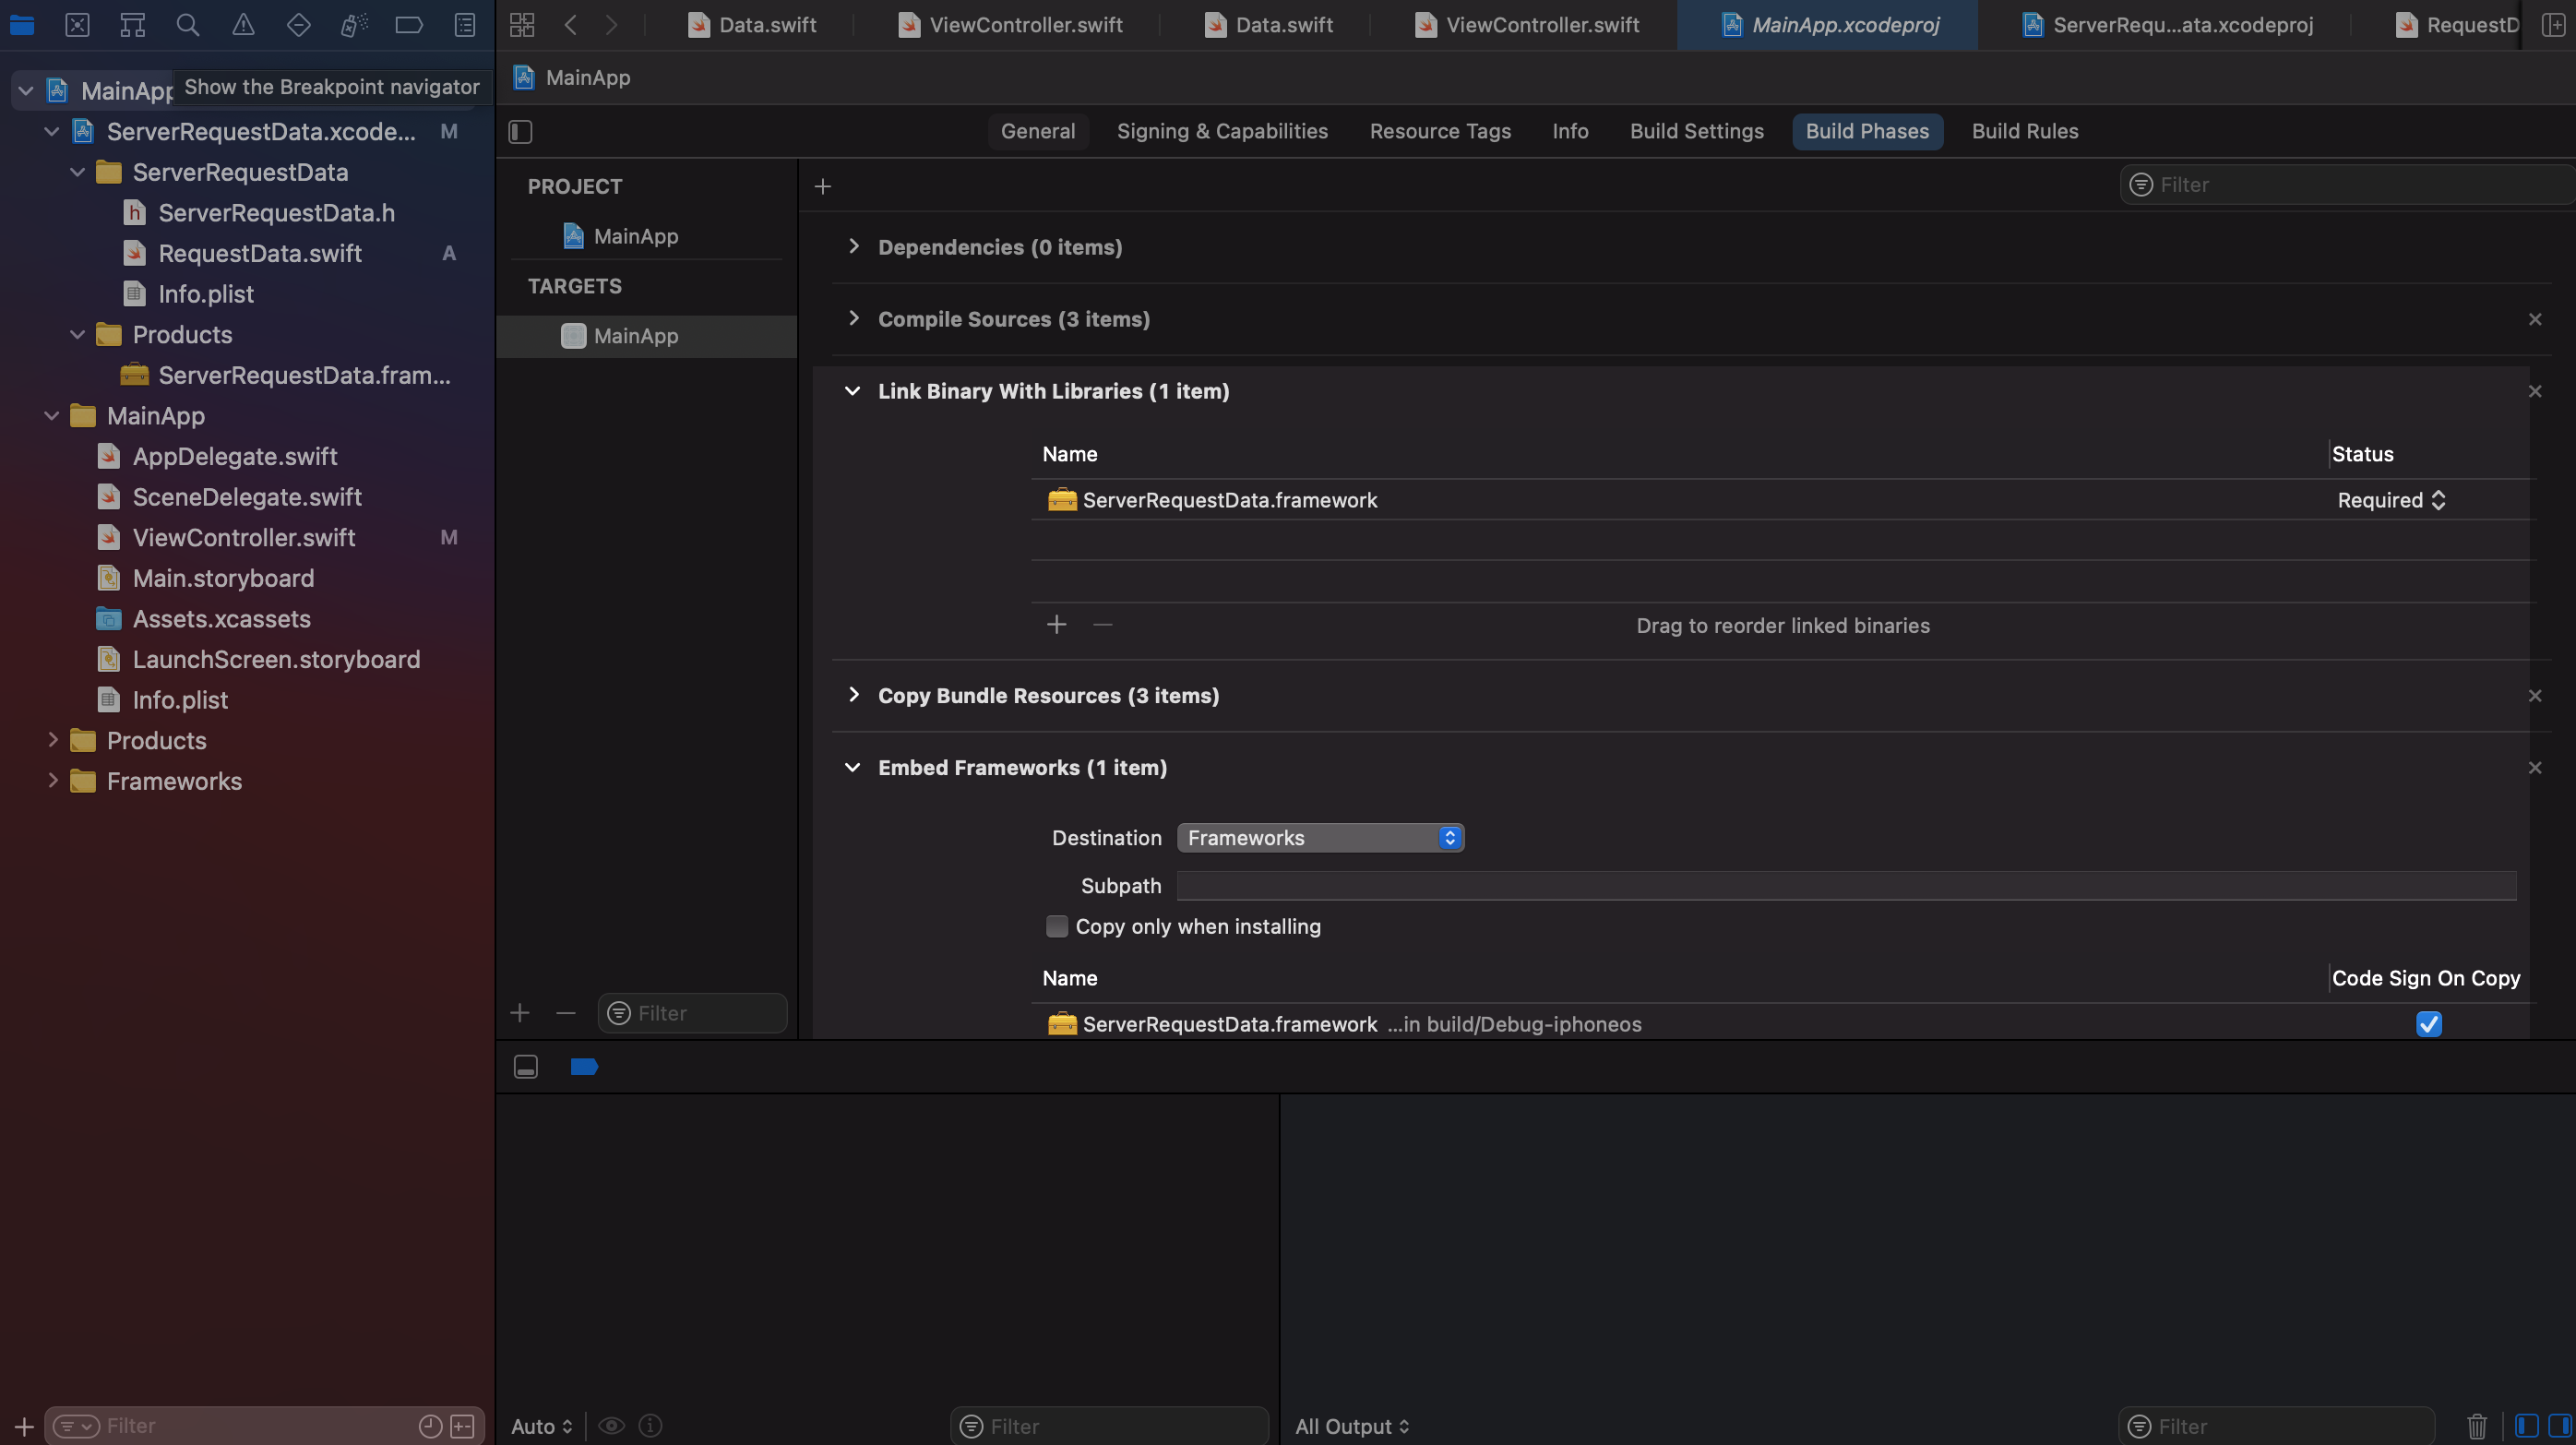
Task: Show the Report navigator icon
Action: pyautogui.click(x=465, y=25)
